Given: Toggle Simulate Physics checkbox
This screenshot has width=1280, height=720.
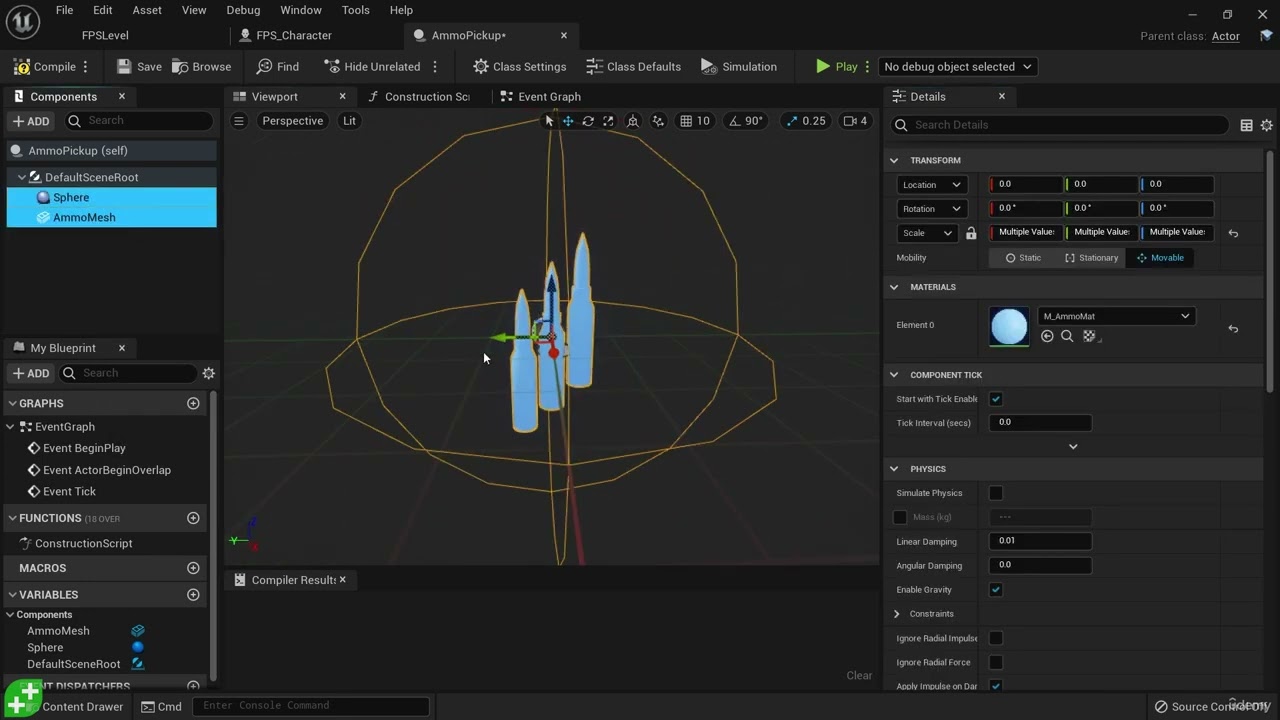Looking at the screenshot, I should [996, 493].
